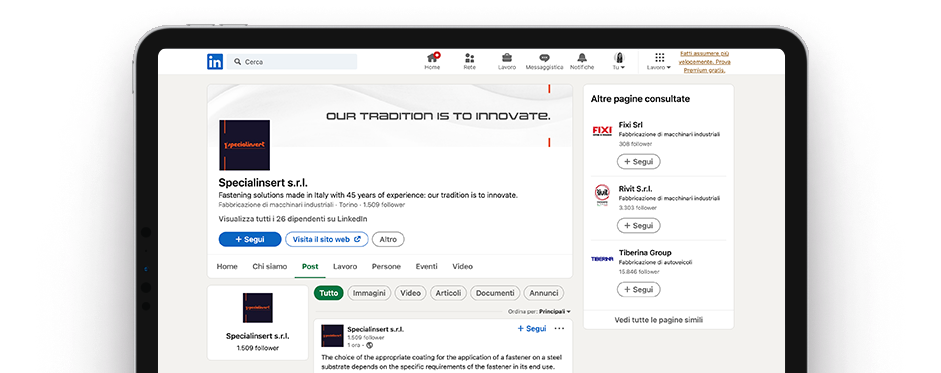This screenshot has width=941, height=373.
Task: Click the Fixi logo icon
Action: [x=602, y=131]
